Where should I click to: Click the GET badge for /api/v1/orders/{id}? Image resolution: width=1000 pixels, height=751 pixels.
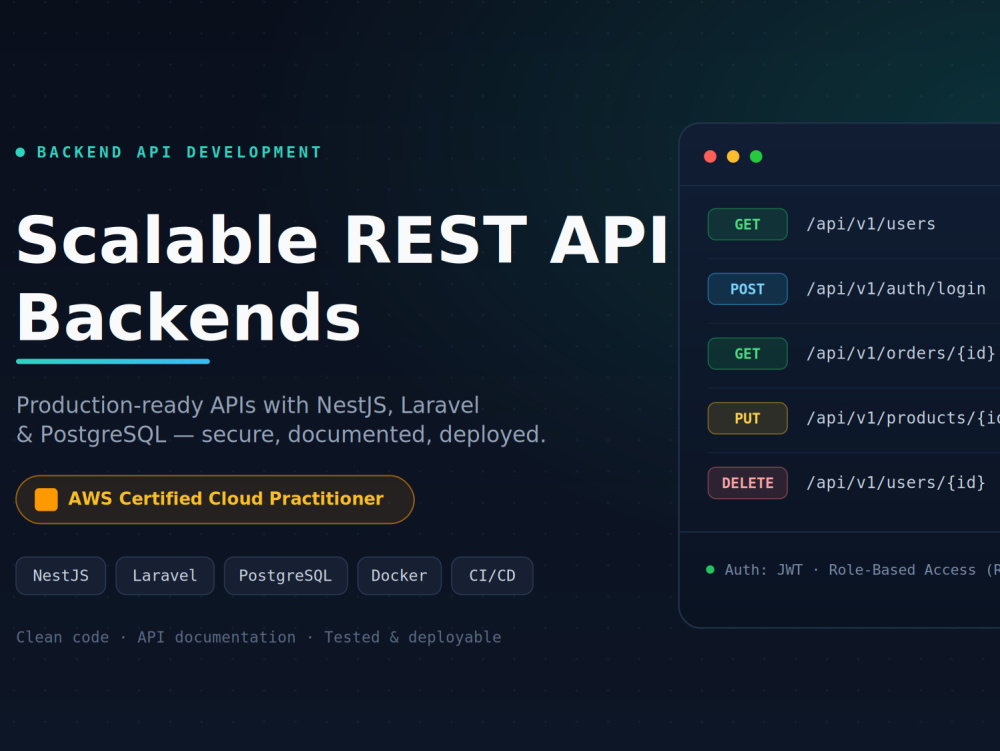point(747,354)
